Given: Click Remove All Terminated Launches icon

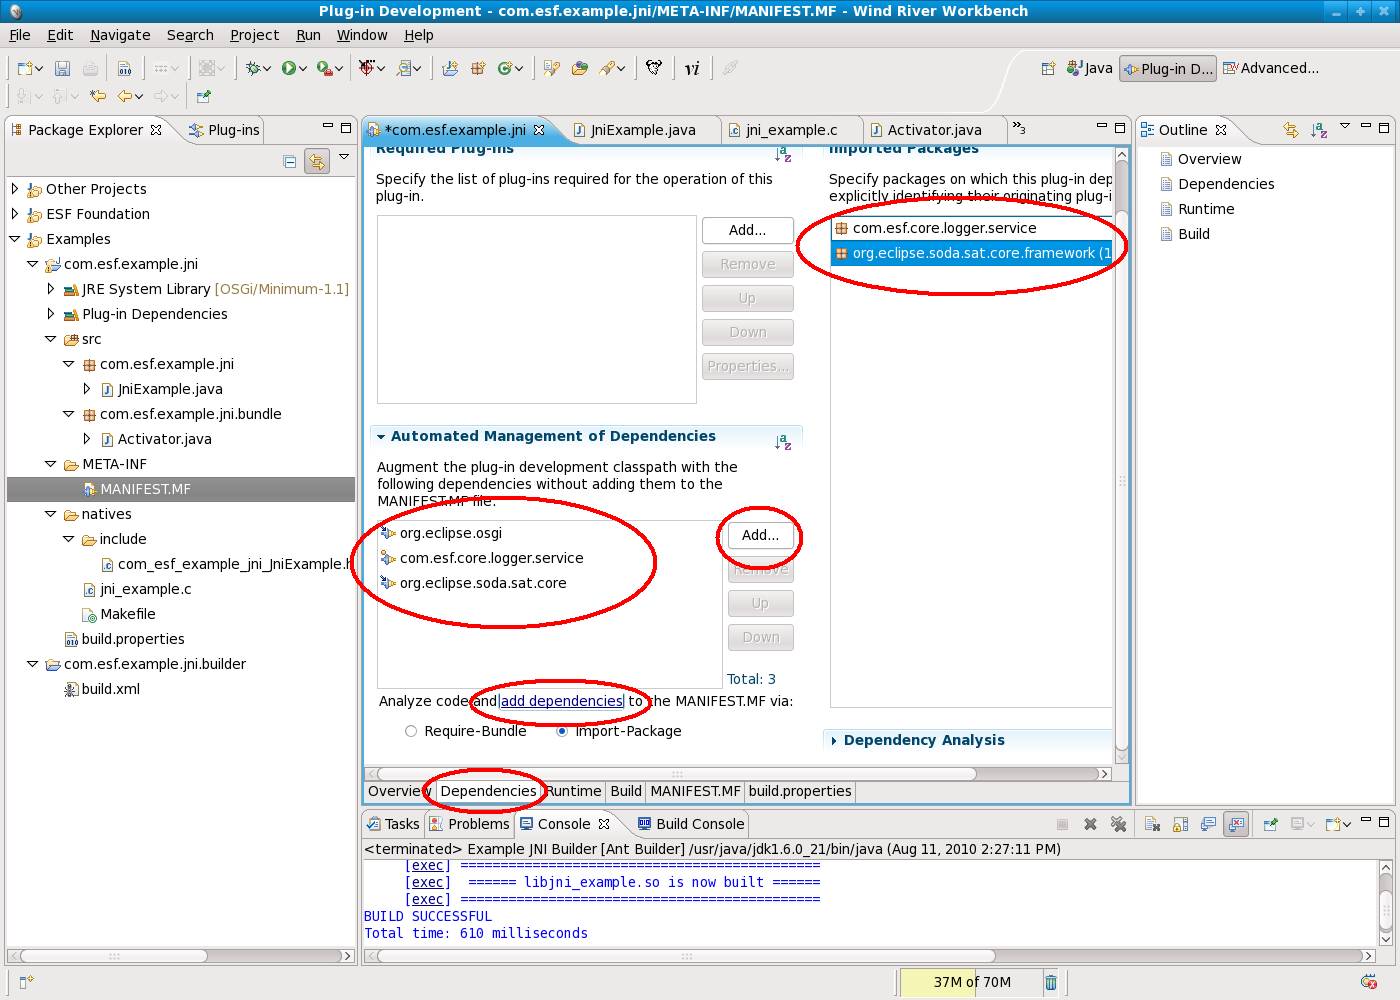Looking at the screenshot, I should [1118, 824].
